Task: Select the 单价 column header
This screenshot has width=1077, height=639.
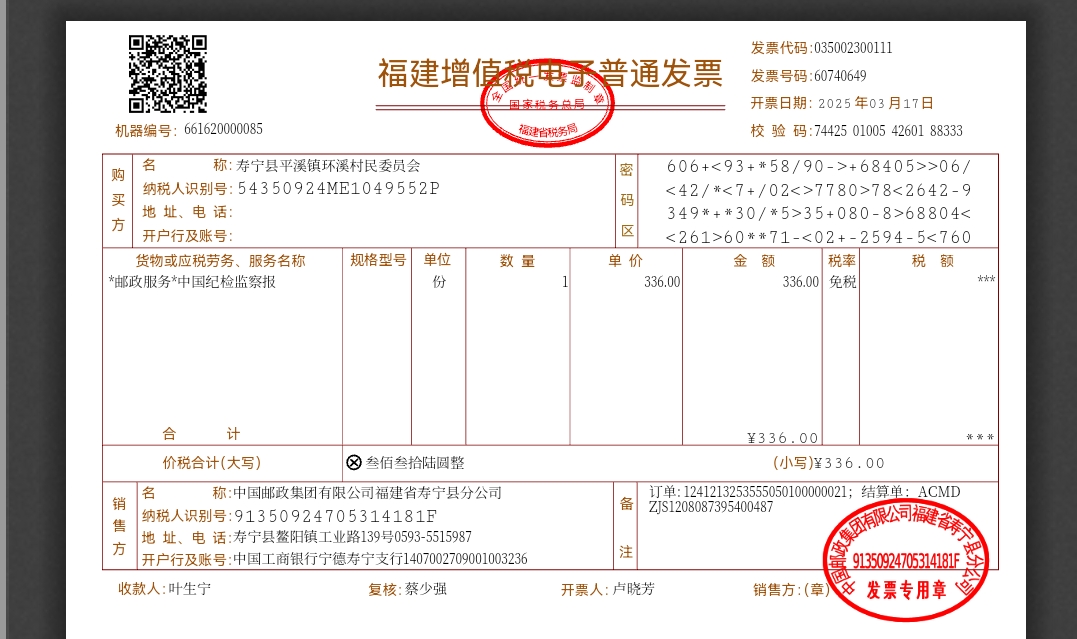Action: coord(626,260)
